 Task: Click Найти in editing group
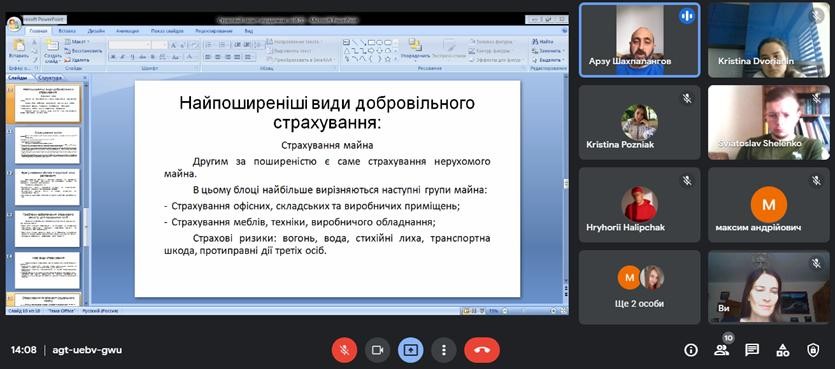tap(543, 42)
